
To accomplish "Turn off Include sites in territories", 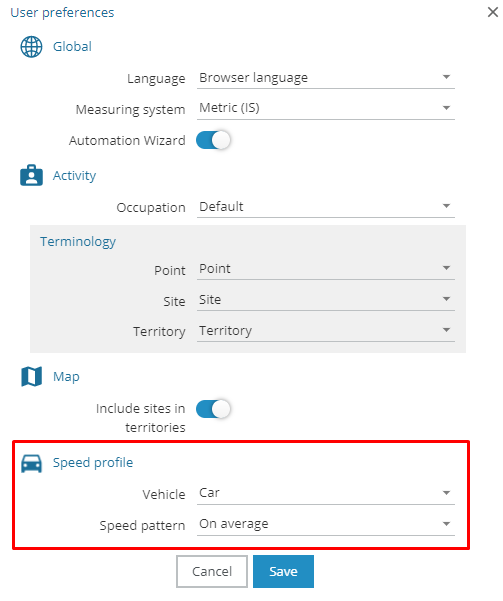I will 213,409.
